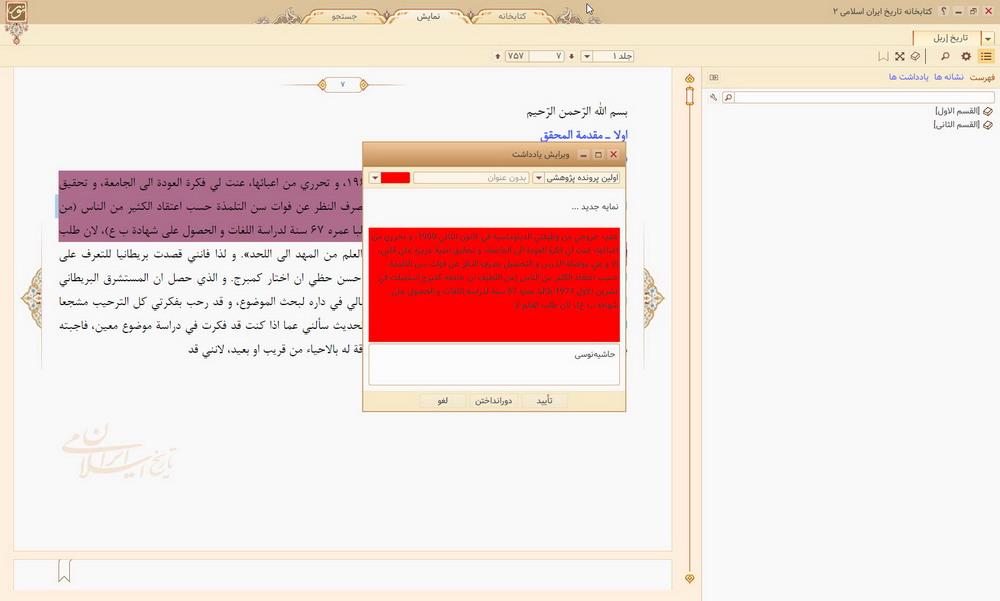Jump to page top with the scroll ornament

coord(689,78)
